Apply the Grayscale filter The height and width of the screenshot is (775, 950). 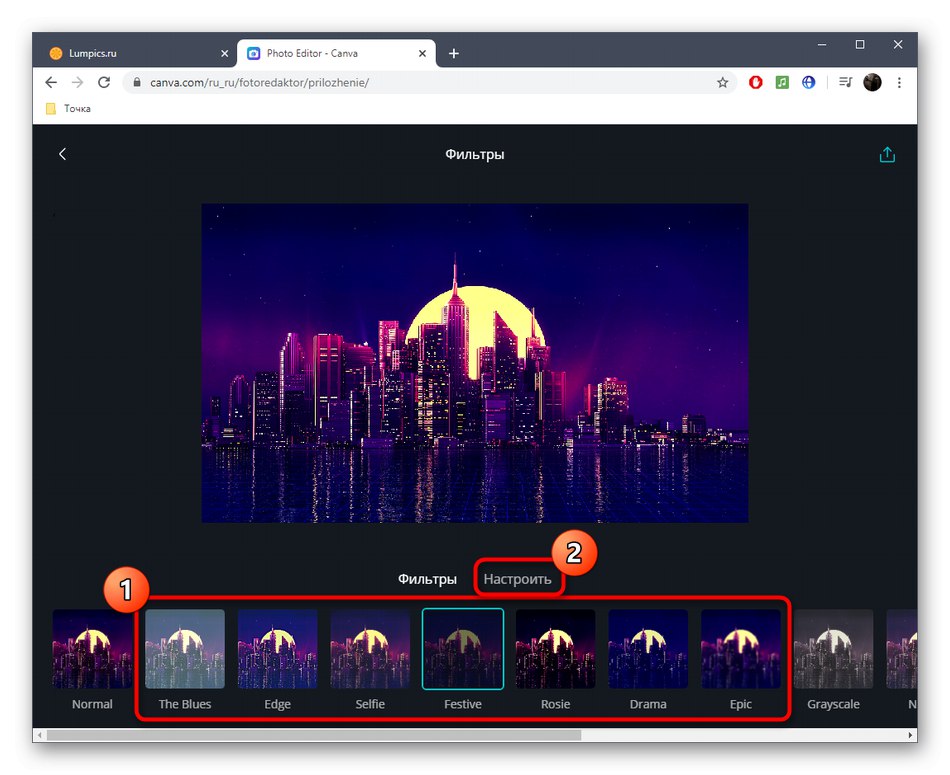pos(833,649)
